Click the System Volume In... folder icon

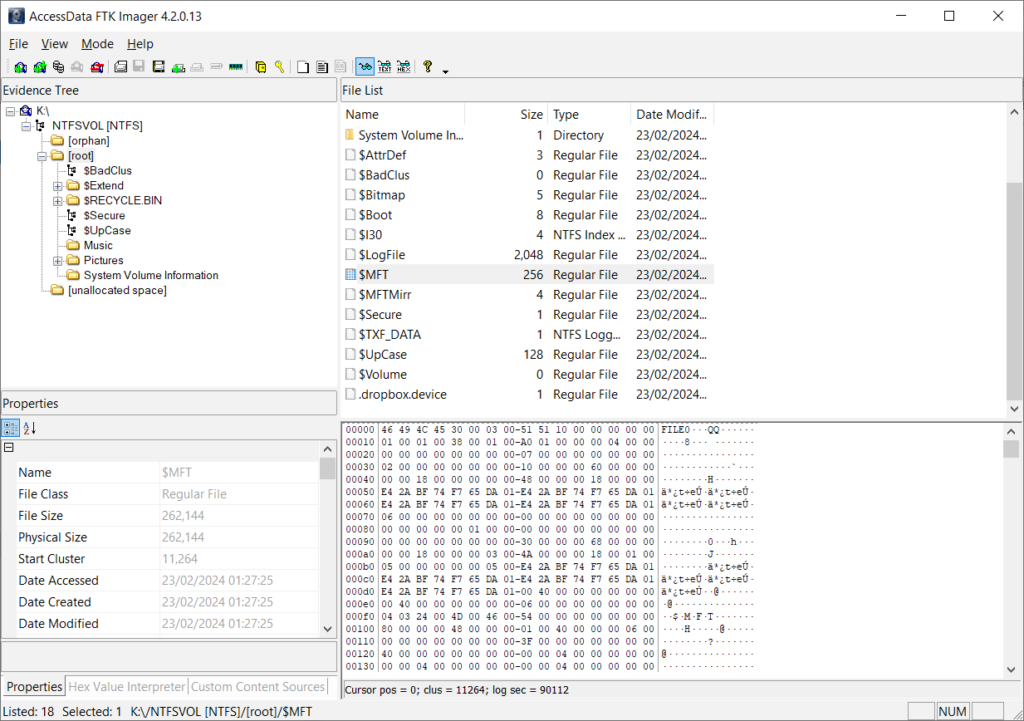[x=350, y=135]
